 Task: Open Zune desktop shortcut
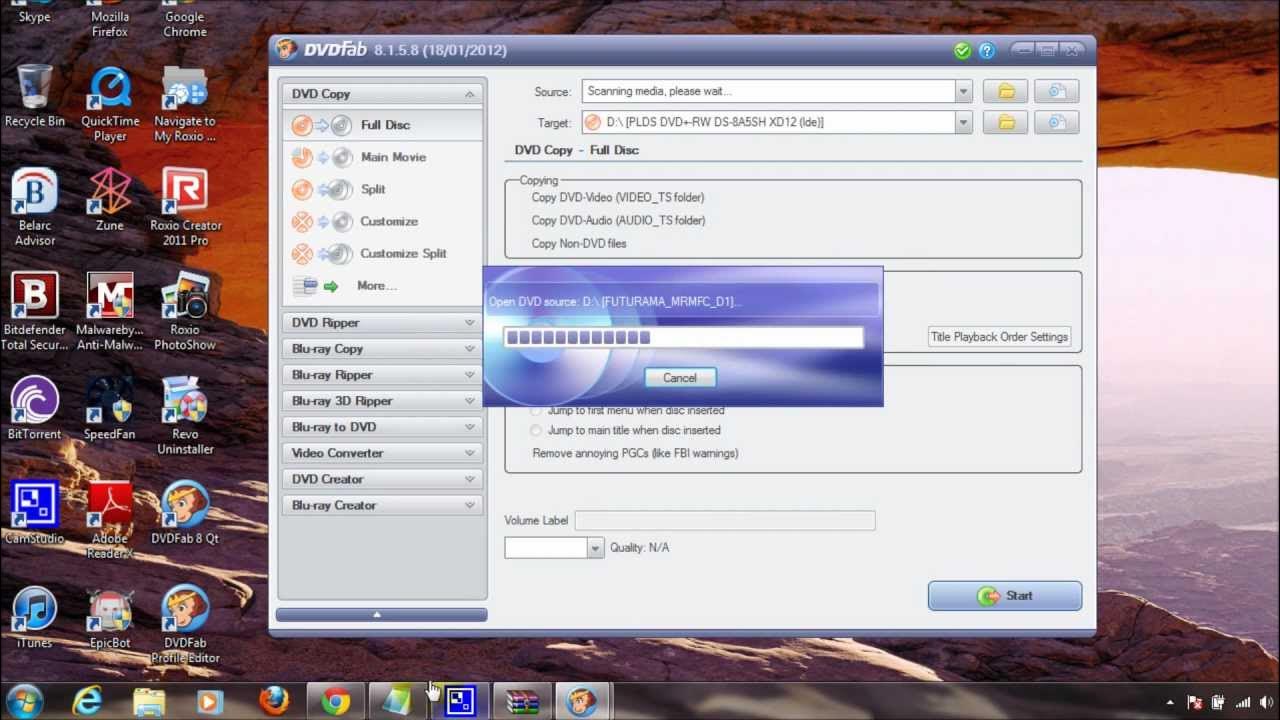pyautogui.click(x=110, y=200)
